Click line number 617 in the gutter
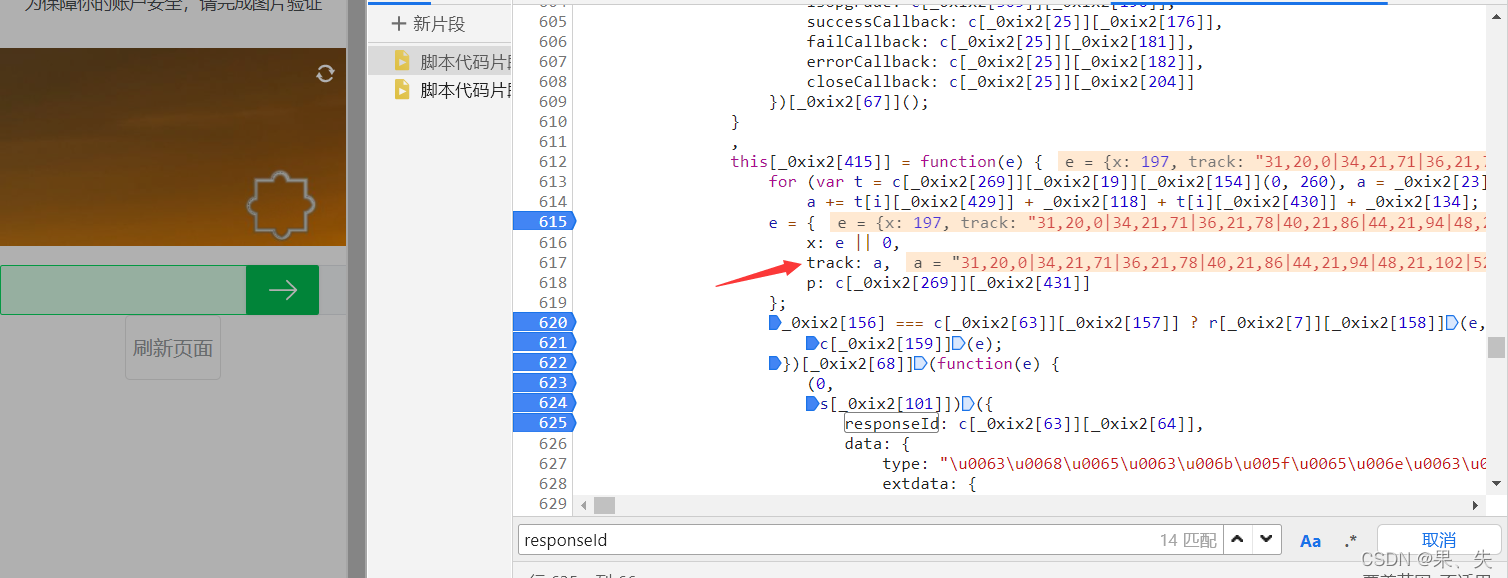The height and width of the screenshot is (578, 1508). tap(552, 262)
